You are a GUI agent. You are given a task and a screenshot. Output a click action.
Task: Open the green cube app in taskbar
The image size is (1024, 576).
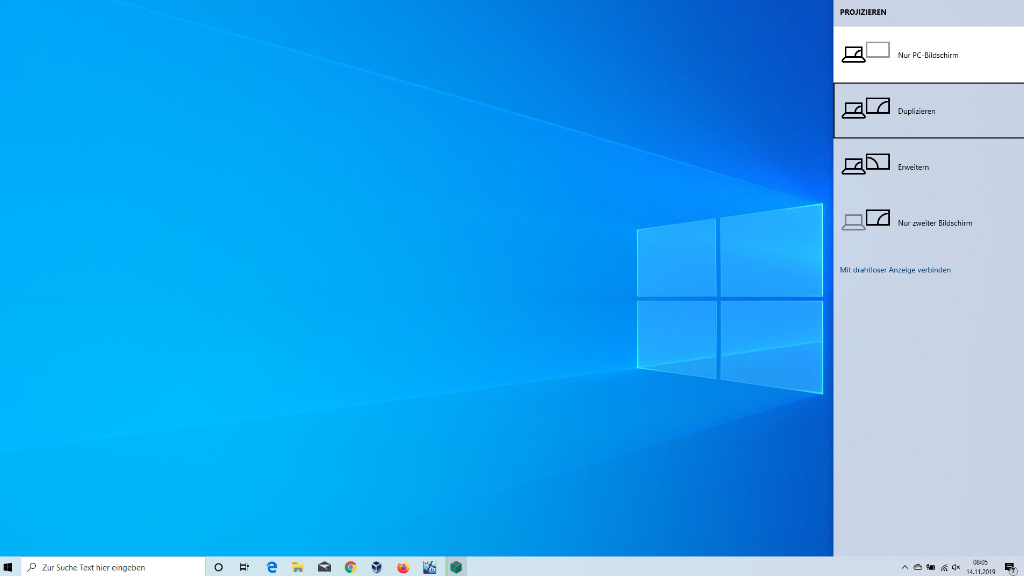pos(456,567)
